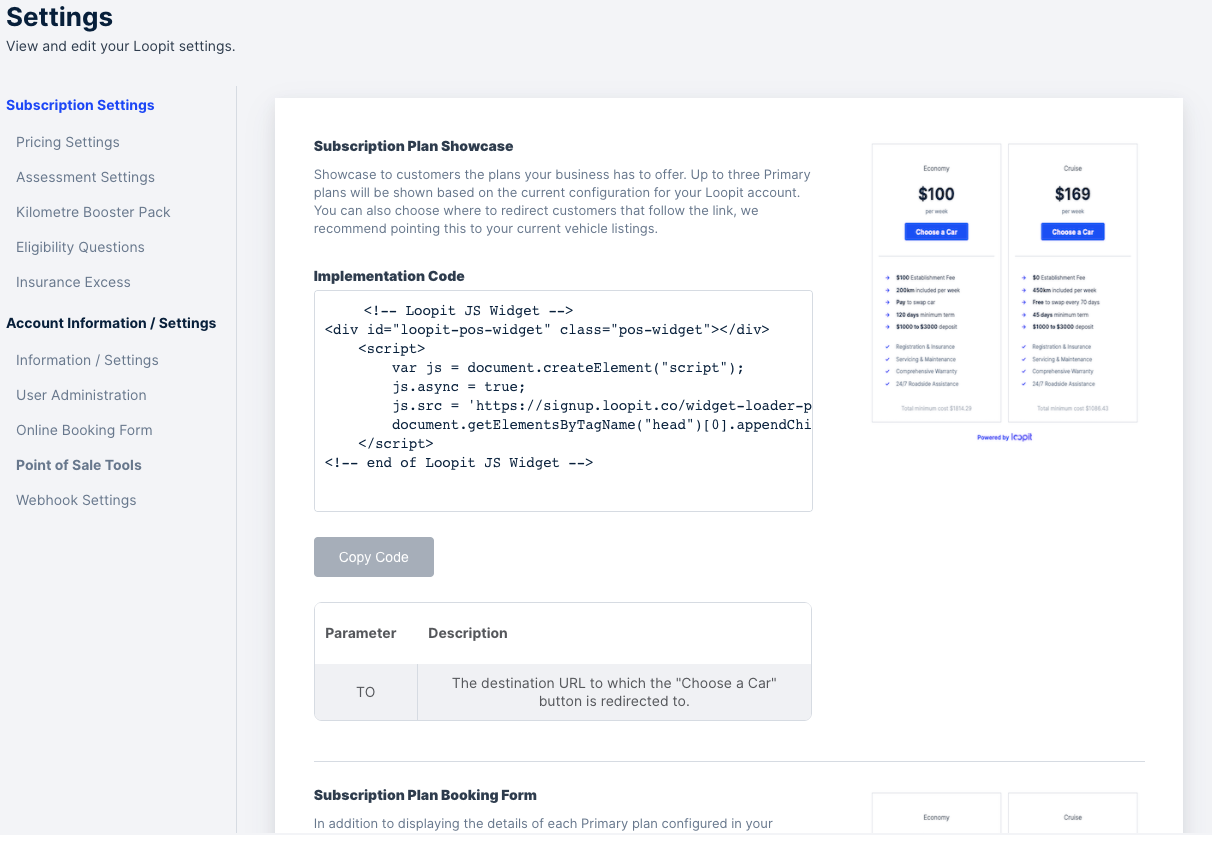The height and width of the screenshot is (842, 1212).
Task: Click inside the Implementation Code box
Action: pos(563,401)
